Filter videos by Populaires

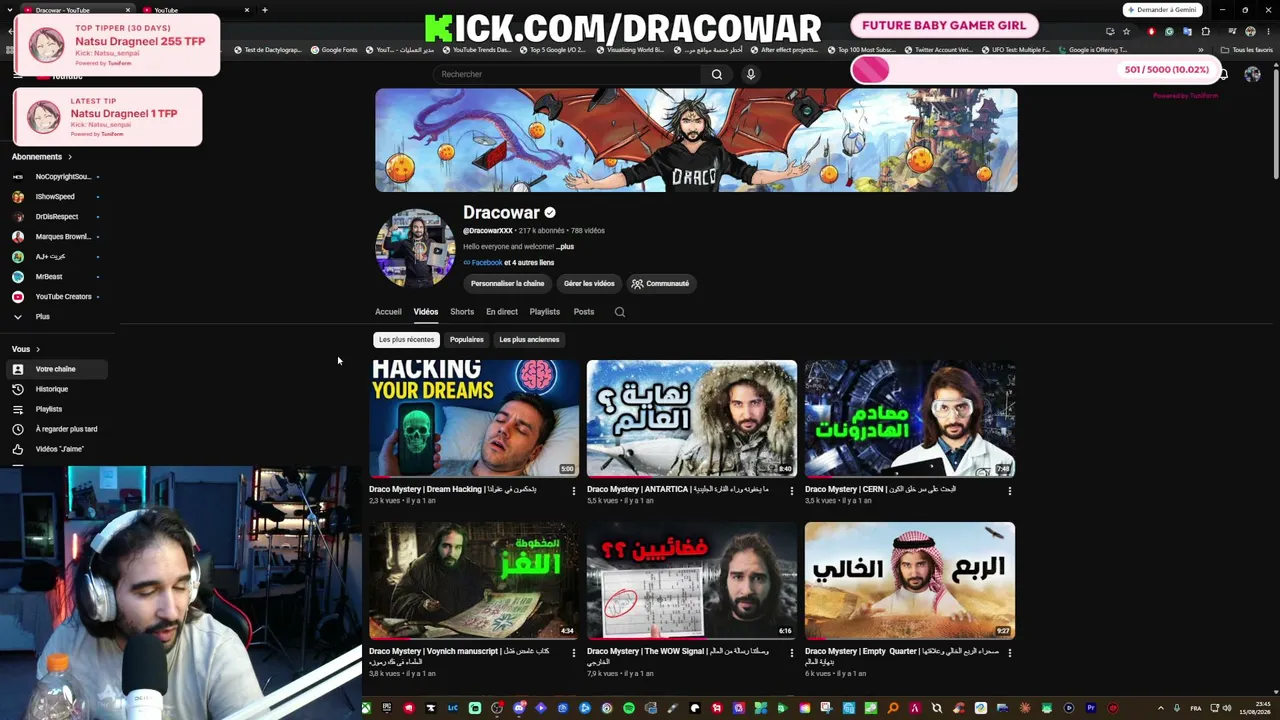tap(467, 340)
